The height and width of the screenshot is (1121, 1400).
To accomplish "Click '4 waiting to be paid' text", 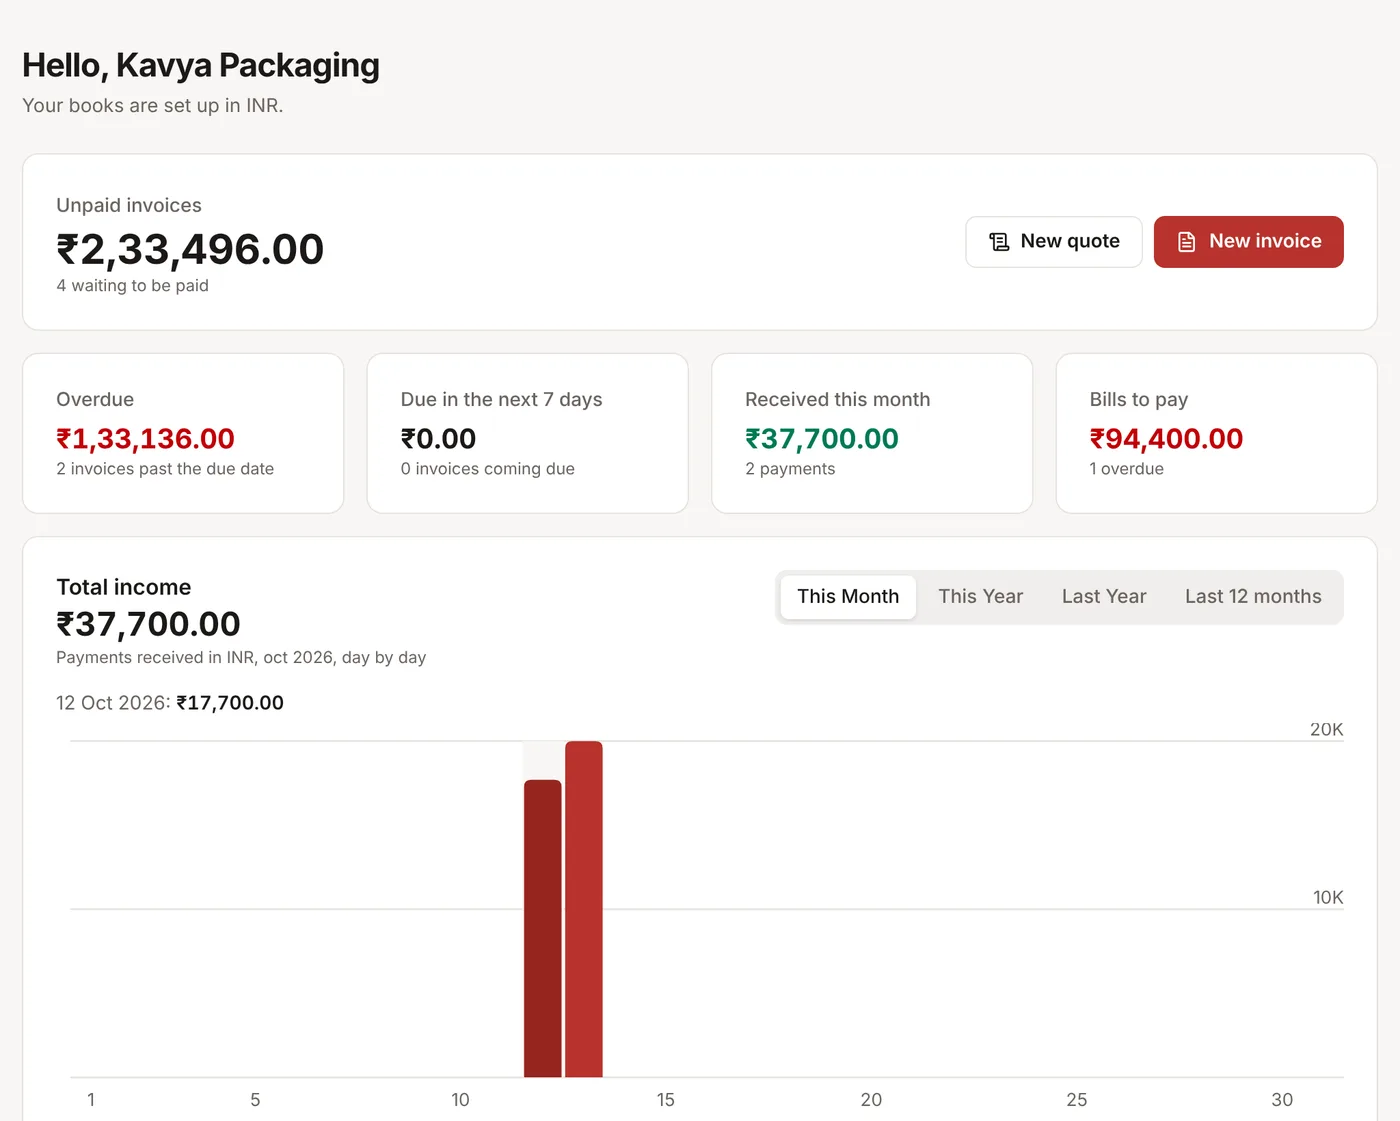I will 132,286.
